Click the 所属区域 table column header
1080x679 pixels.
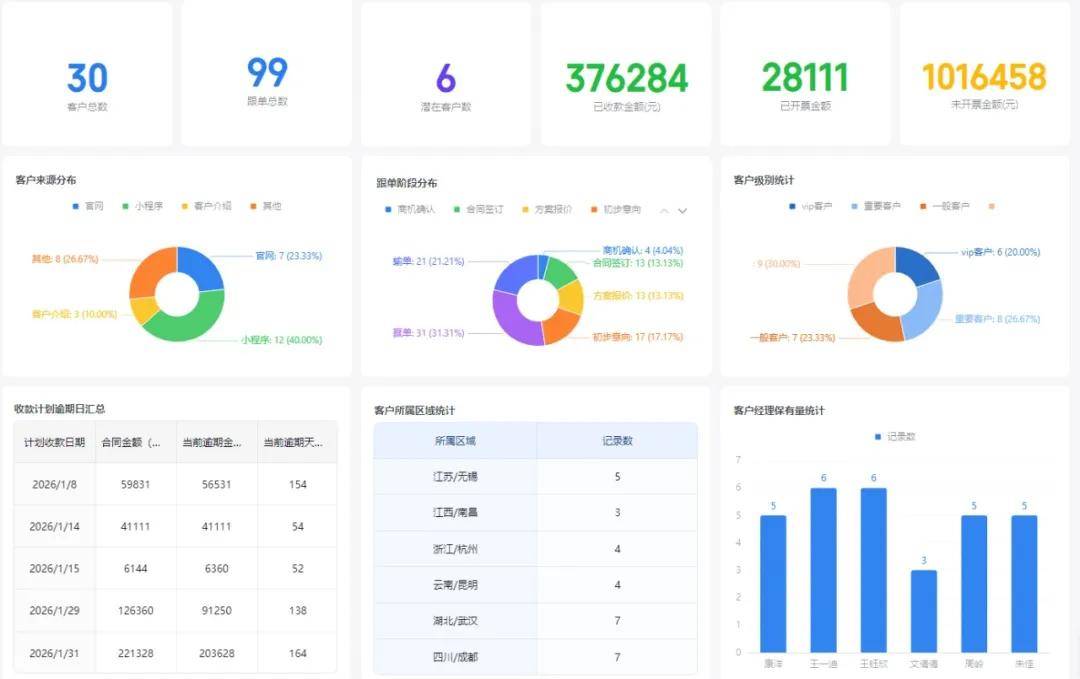pyautogui.click(x=455, y=440)
